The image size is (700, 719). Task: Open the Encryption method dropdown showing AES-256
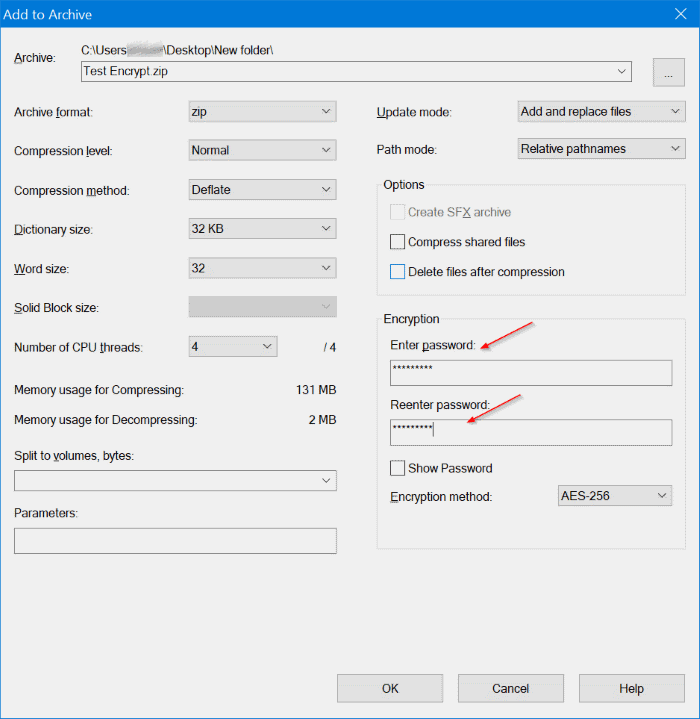615,496
